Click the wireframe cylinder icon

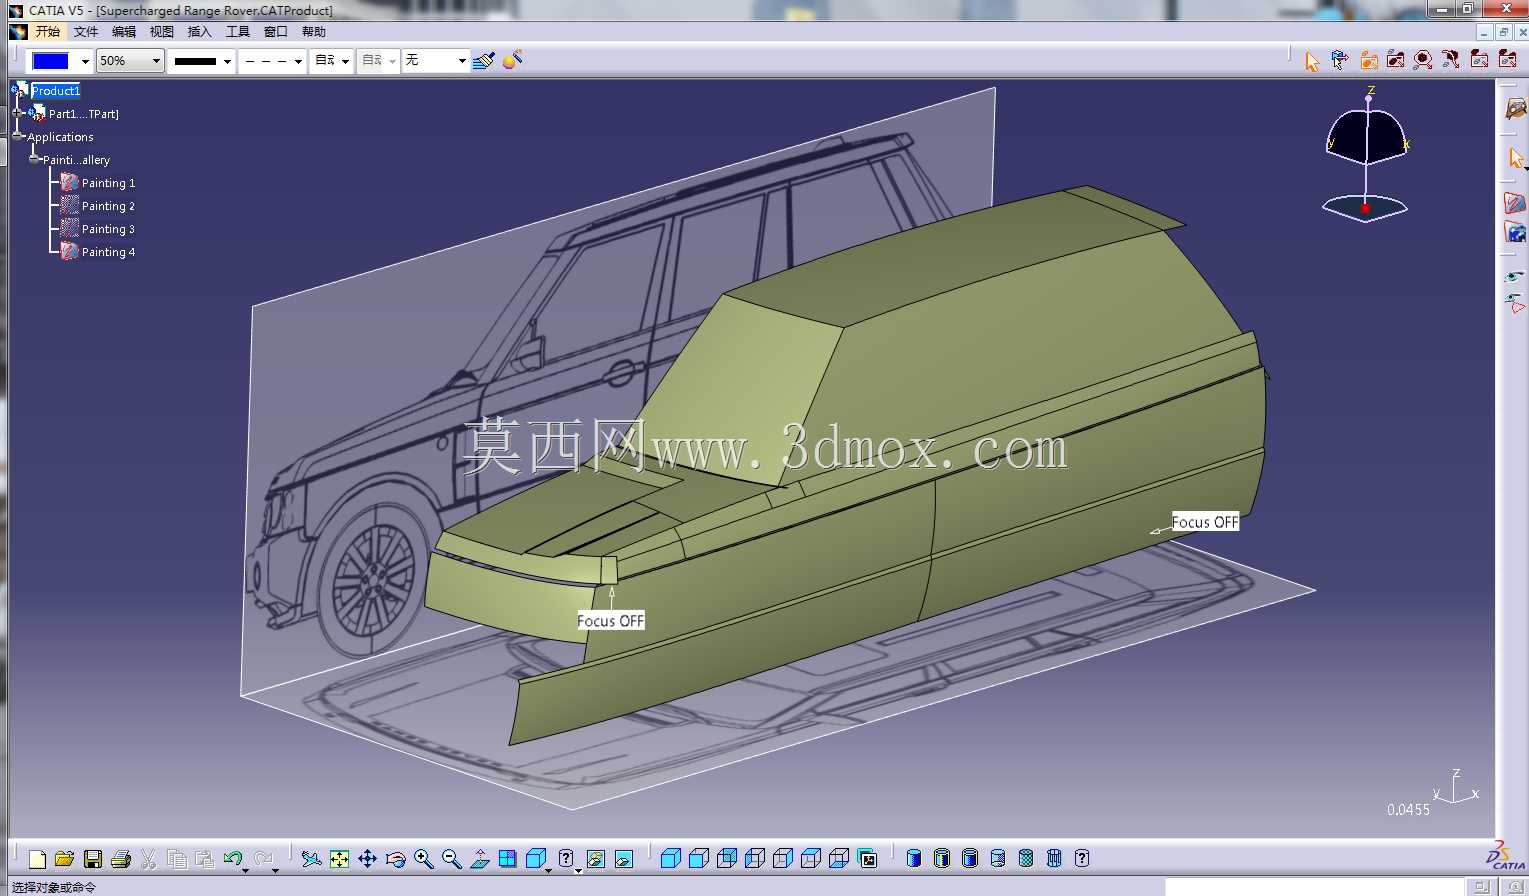(1054, 859)
